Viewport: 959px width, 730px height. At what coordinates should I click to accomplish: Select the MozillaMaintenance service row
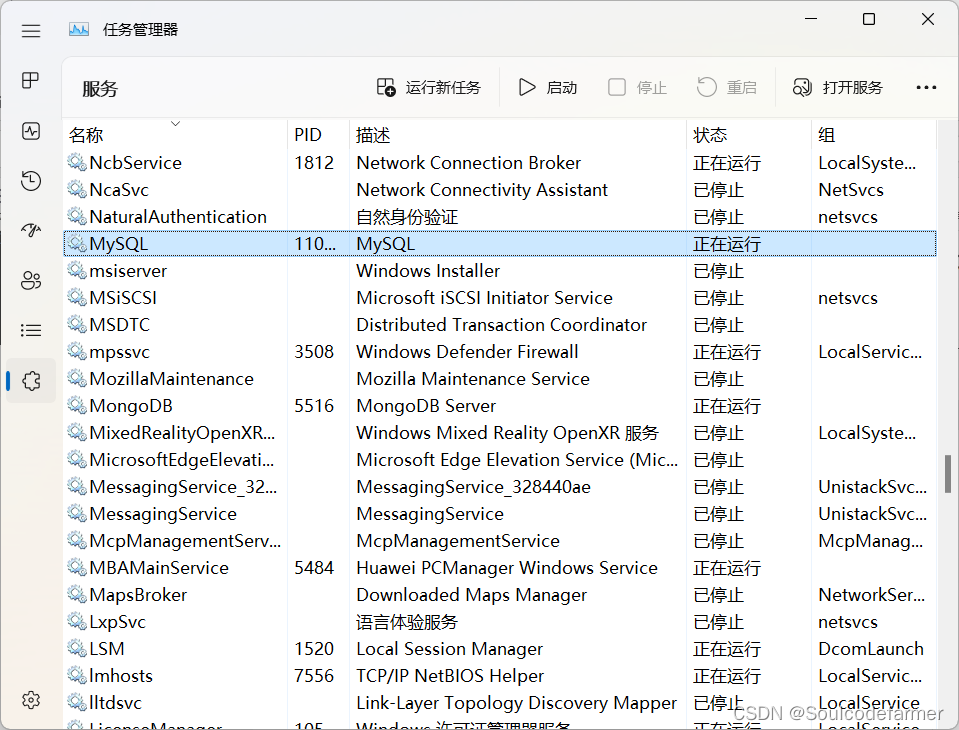(x=500, y=378)
